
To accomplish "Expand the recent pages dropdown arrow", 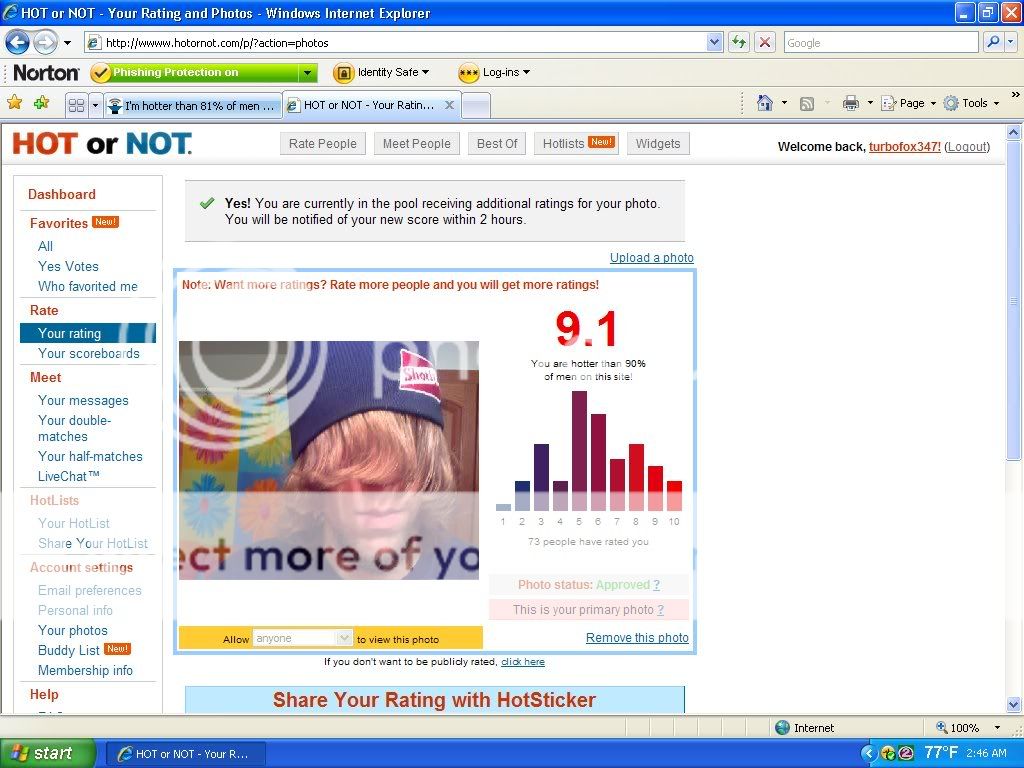I will (x=67, y=43).
